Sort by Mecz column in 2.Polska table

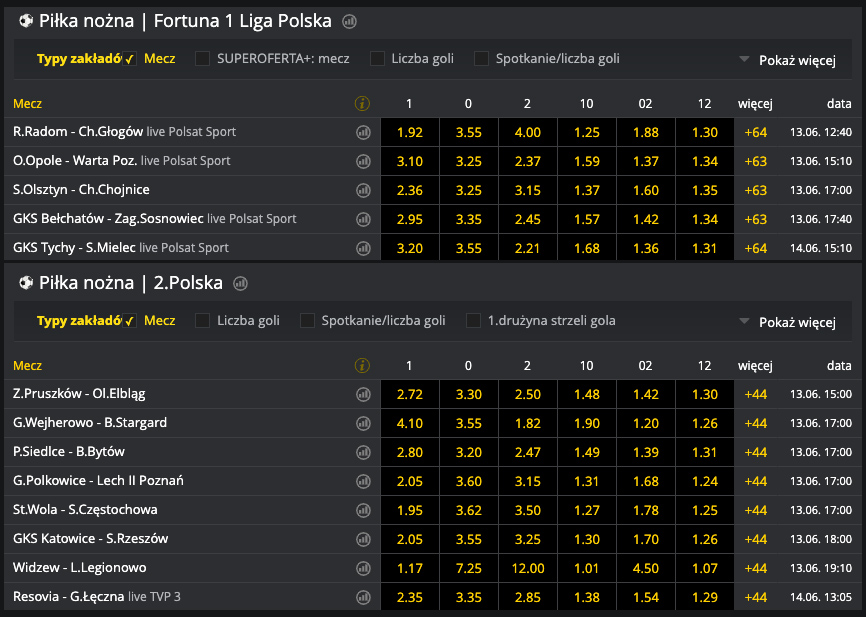click(27, 366)
